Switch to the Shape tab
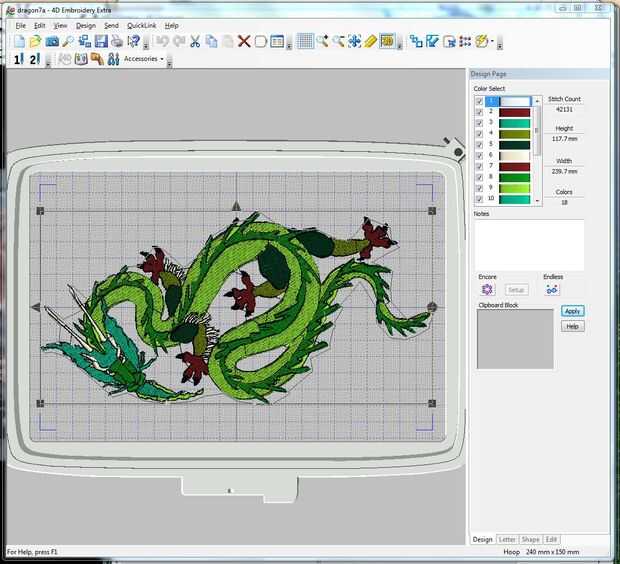Viewport: 620px width, 564px height. tap(530, 539)
